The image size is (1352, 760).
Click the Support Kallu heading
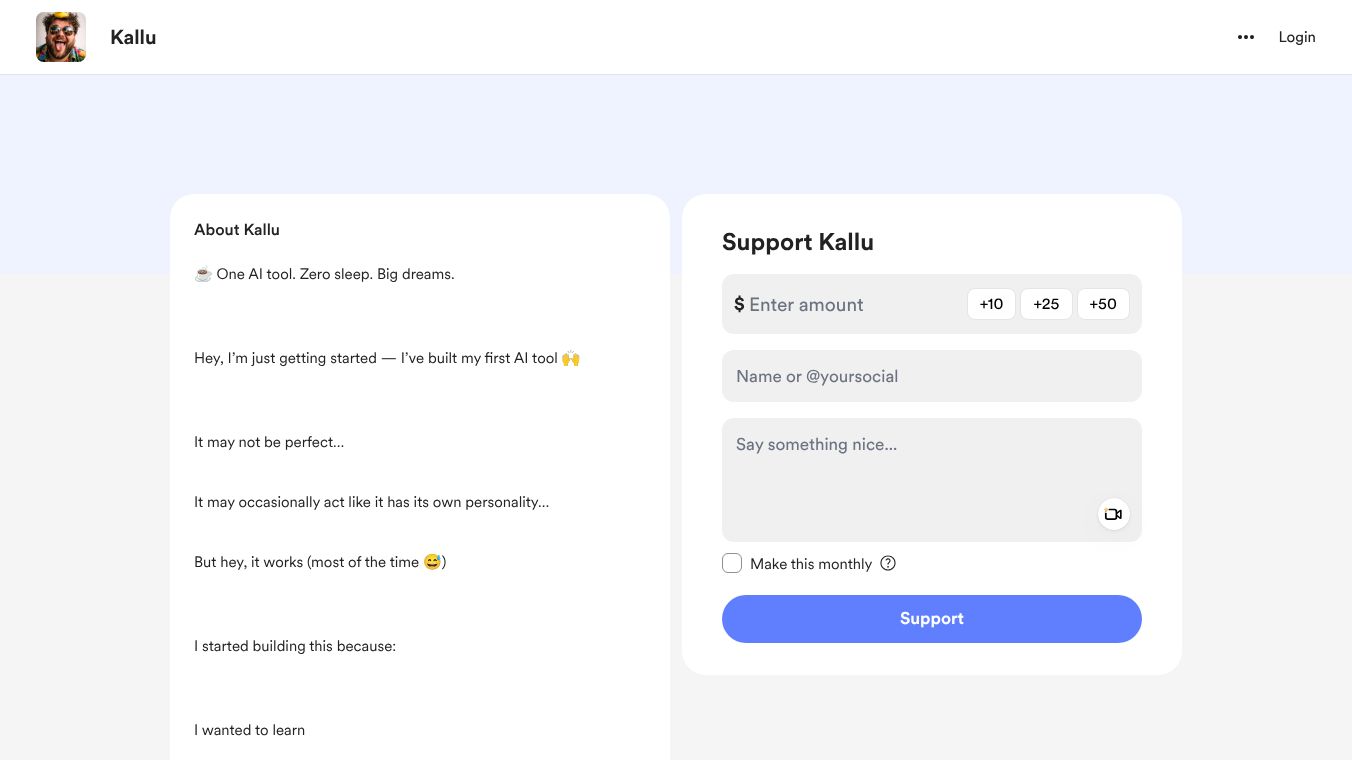pyautogui.click(x=797, y=242)
